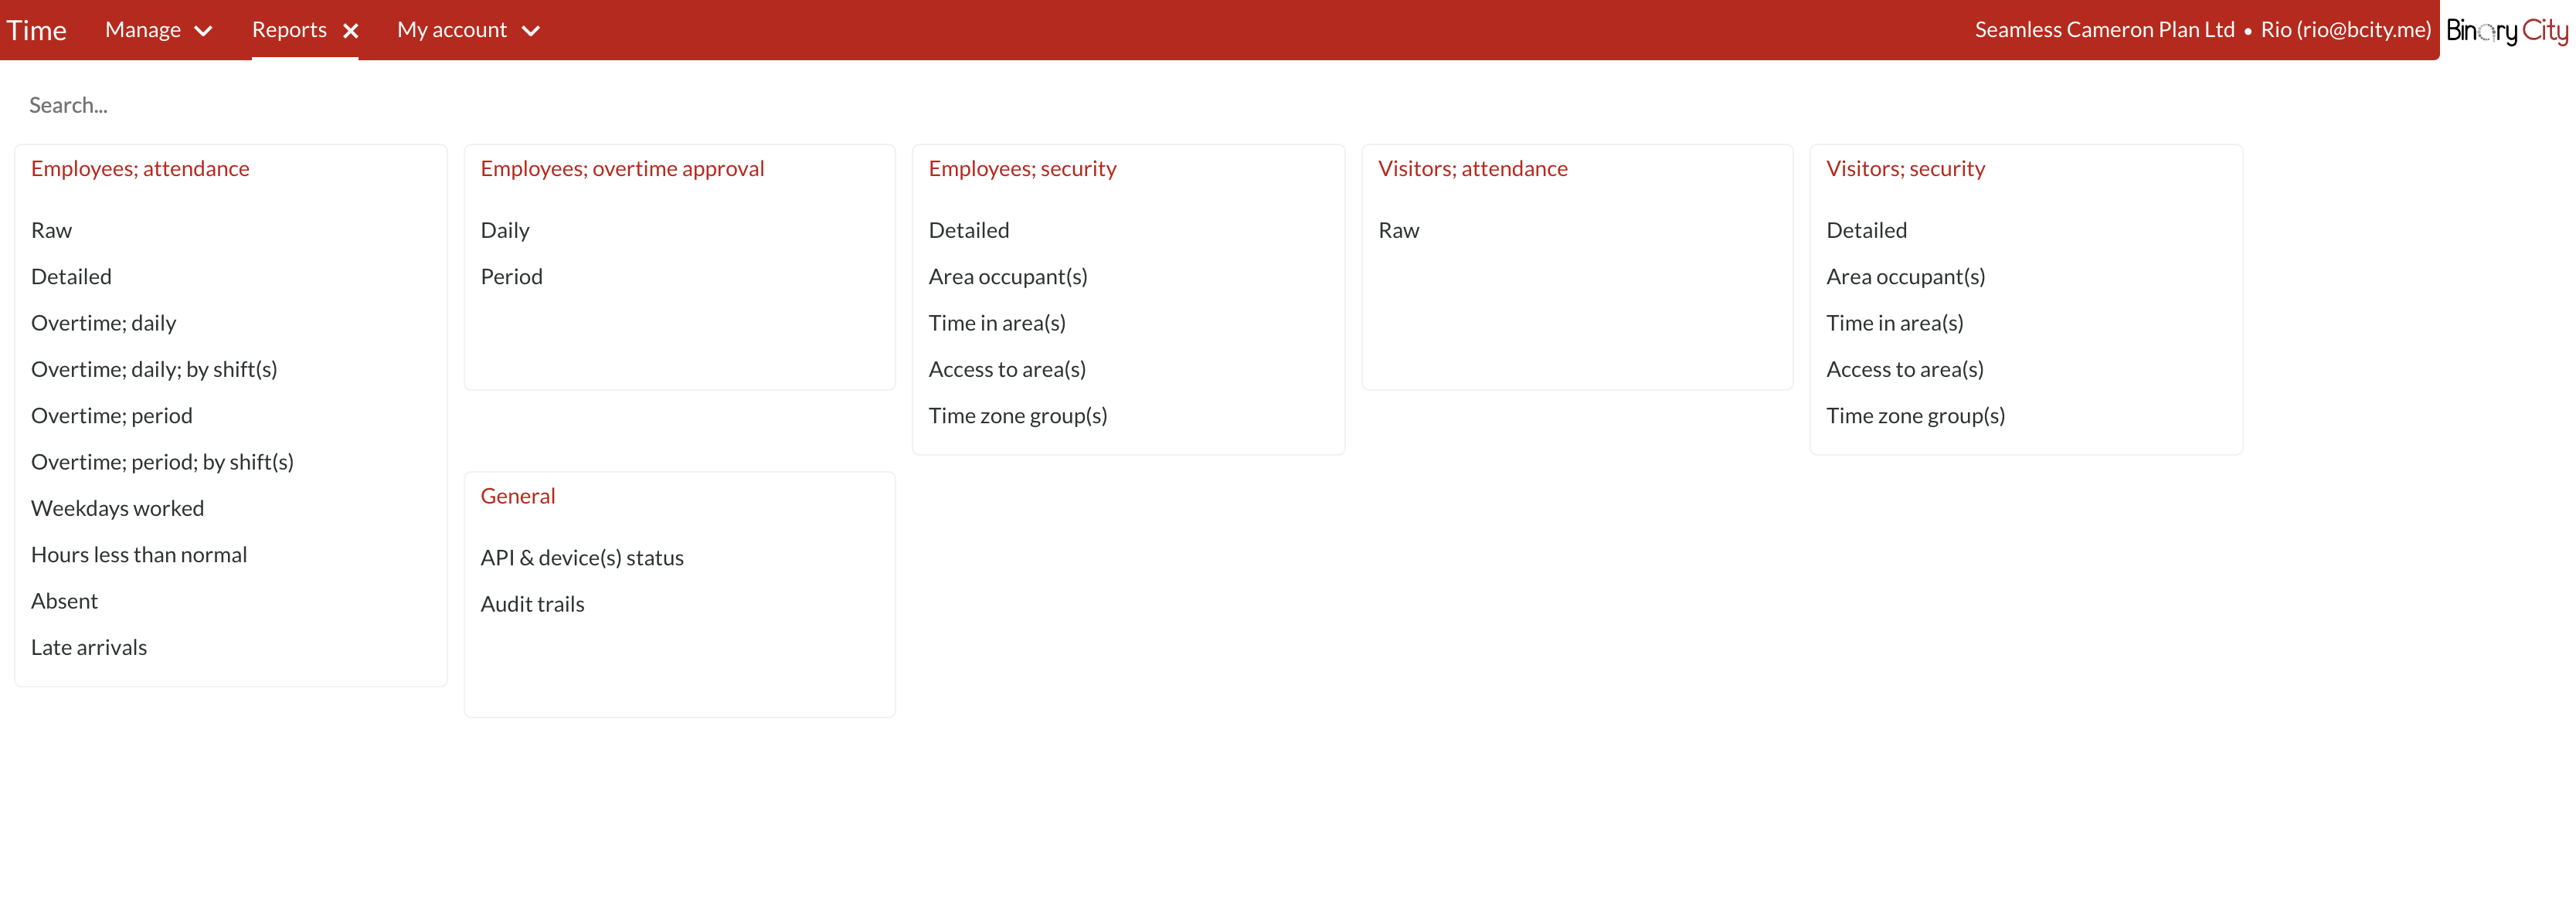Open Access to area(s) under Visitors; security
Screen dimensions: 2576x899
pos(1904,369)
